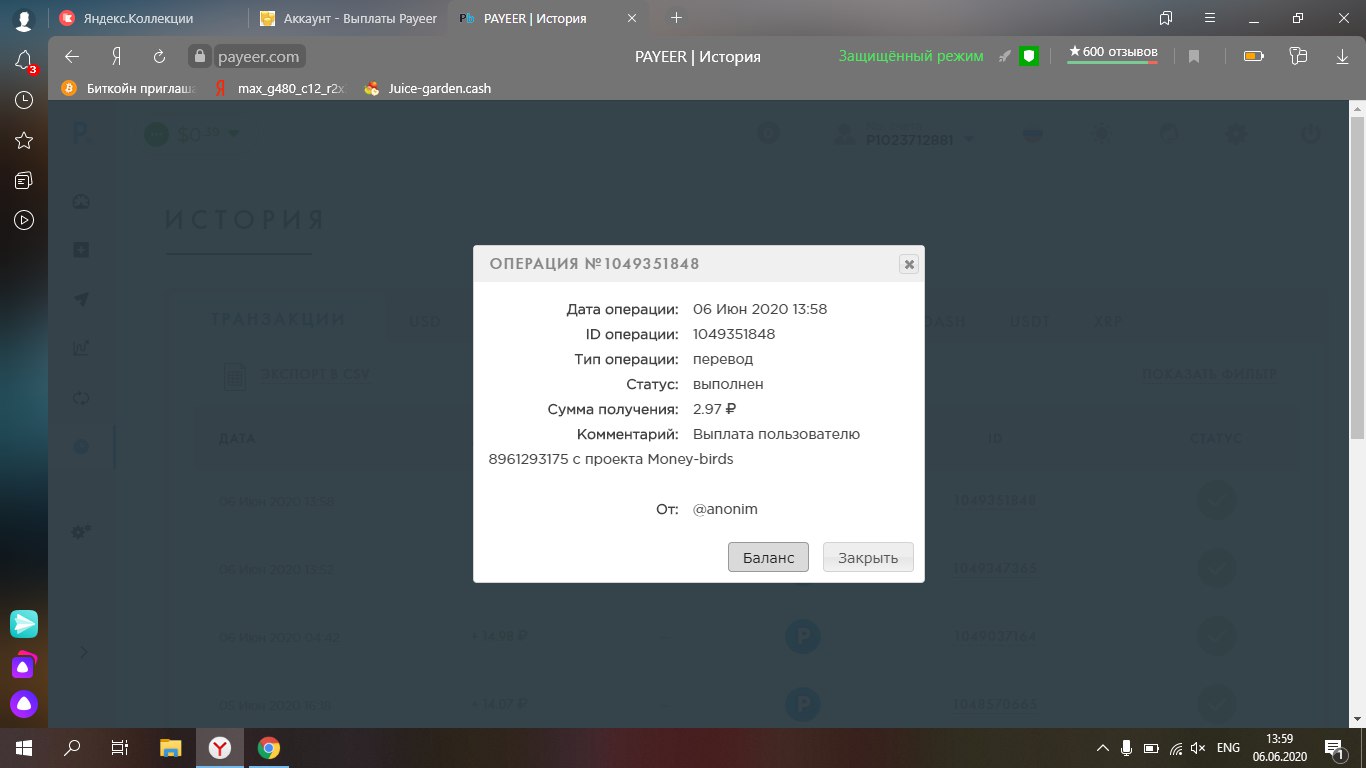Open the bookmarks panel icon near the window controls
1366x768 pixels.
1166,18
